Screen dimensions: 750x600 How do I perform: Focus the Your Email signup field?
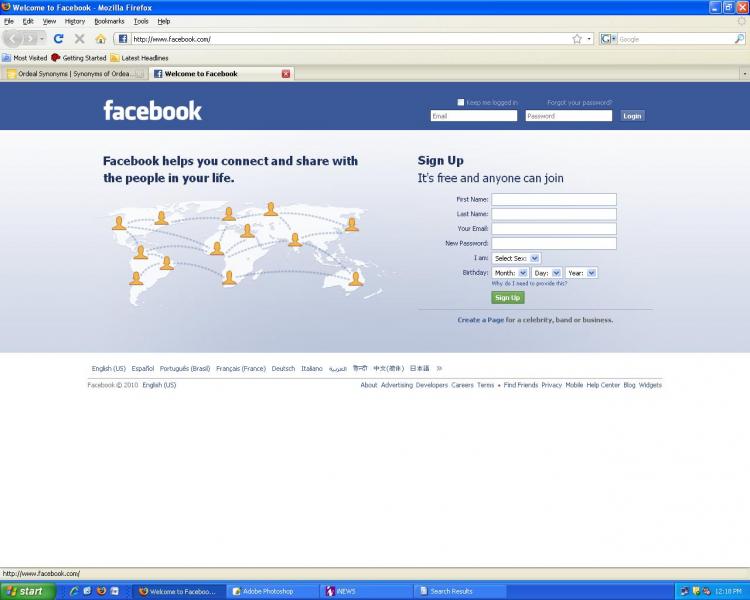click(554, 229)
